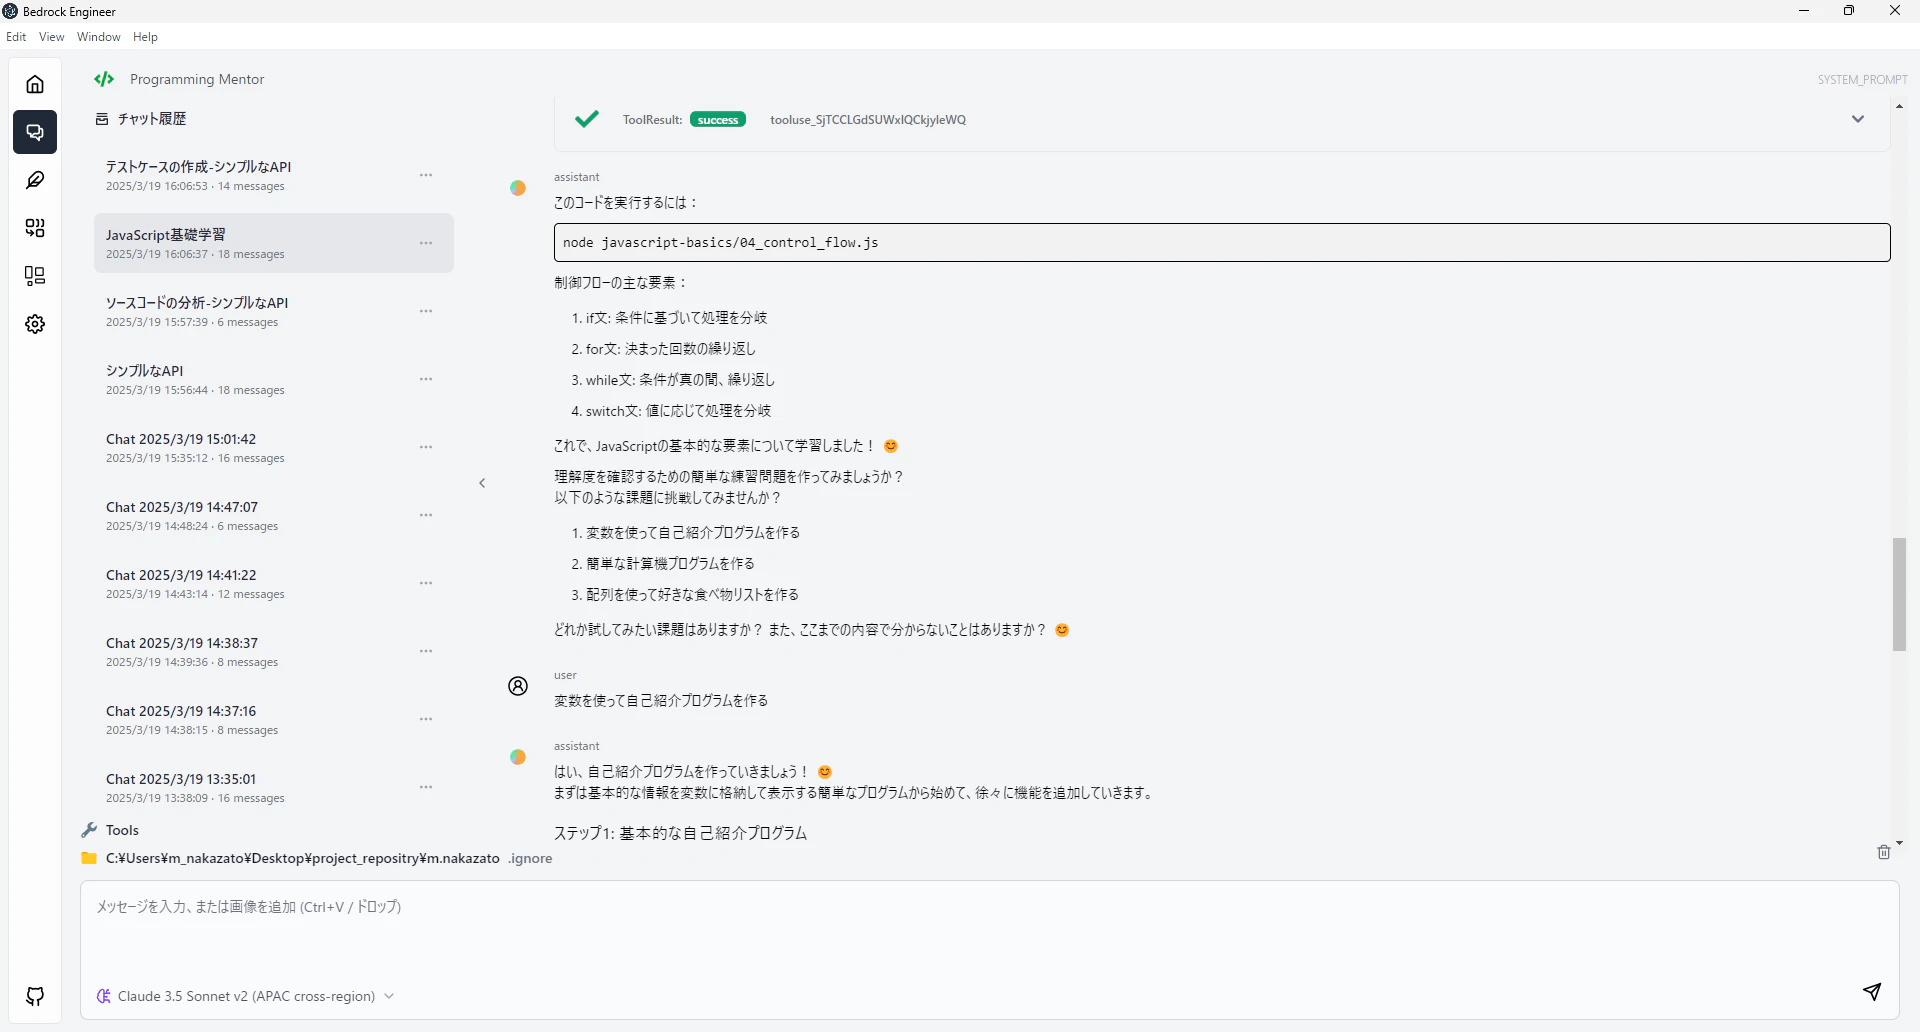Open options for Chat 2025/3/19 15:01:42

point(426,447)
